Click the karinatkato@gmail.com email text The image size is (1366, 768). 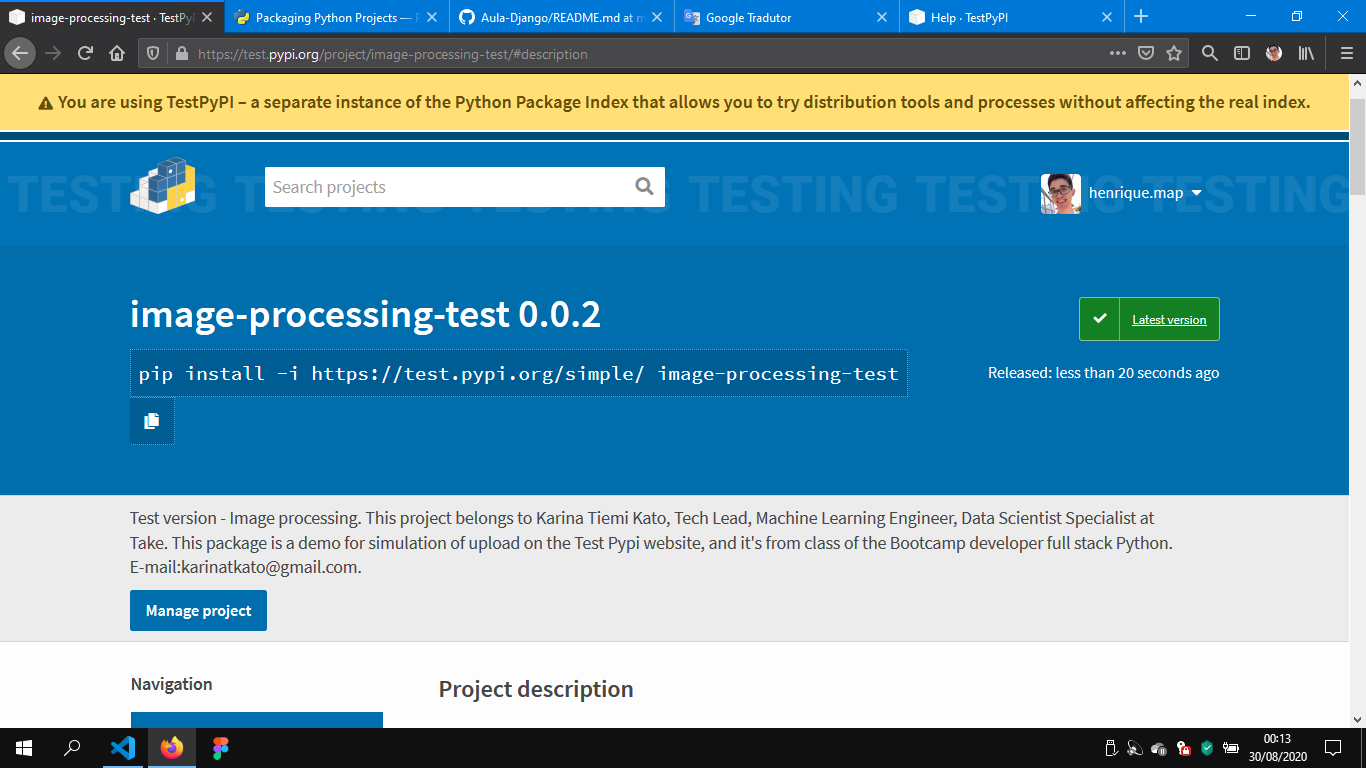tap(269, 567)
